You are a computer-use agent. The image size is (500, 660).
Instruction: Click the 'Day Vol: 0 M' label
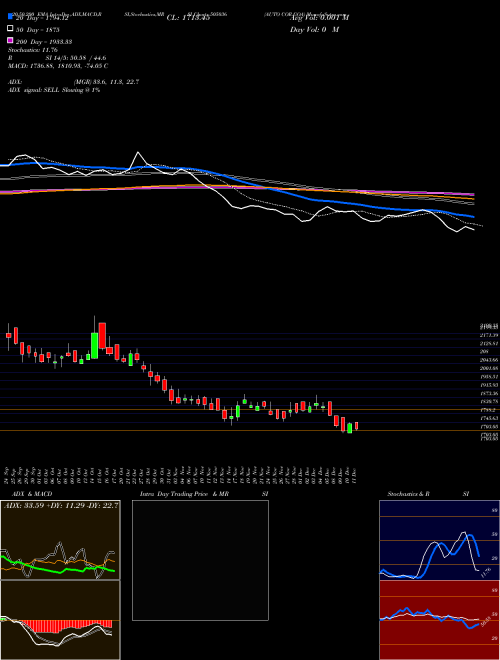pyautogui.click(x=314, y=30)
